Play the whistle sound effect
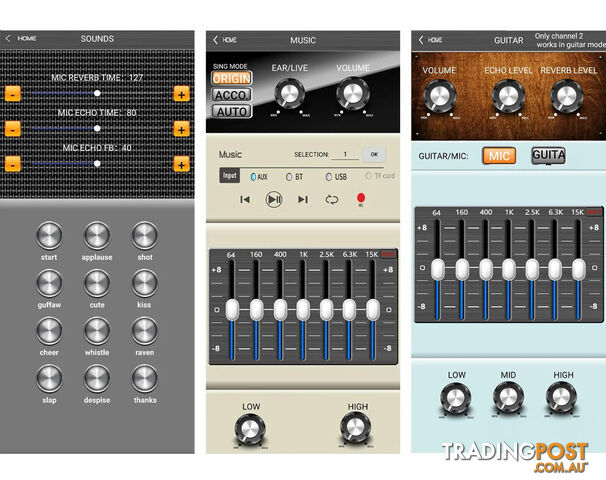 click(97, 331)
